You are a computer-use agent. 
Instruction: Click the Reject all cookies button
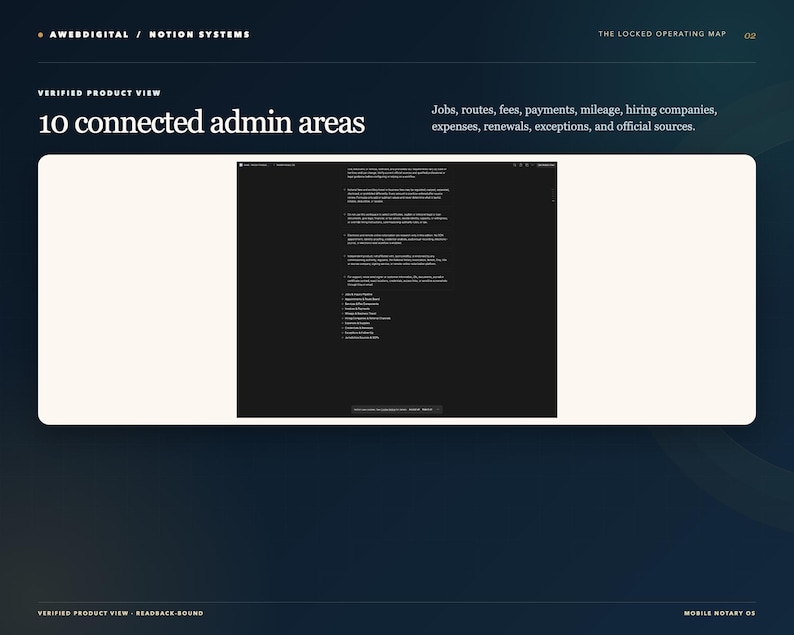click(x=427, y=409)
